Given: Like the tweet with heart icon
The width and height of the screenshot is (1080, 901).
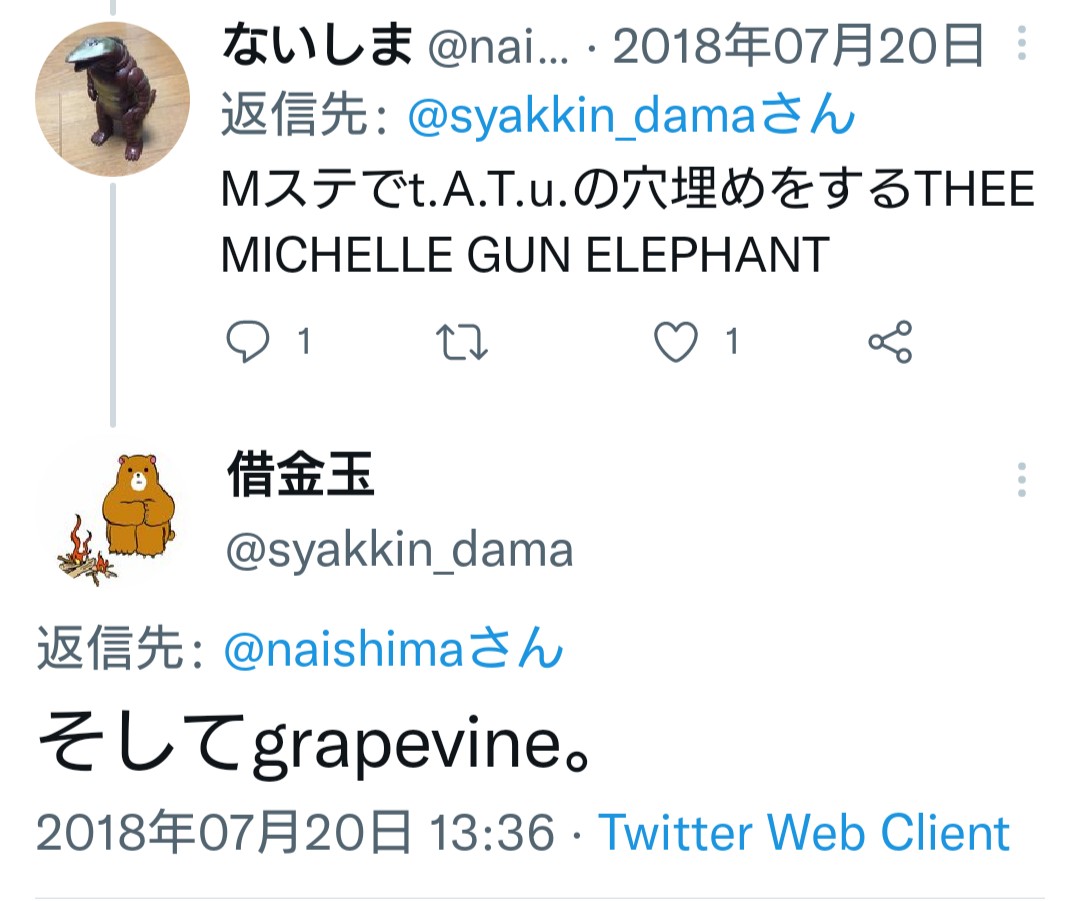Looking at the screenshot, I should (x=676, y=342).
